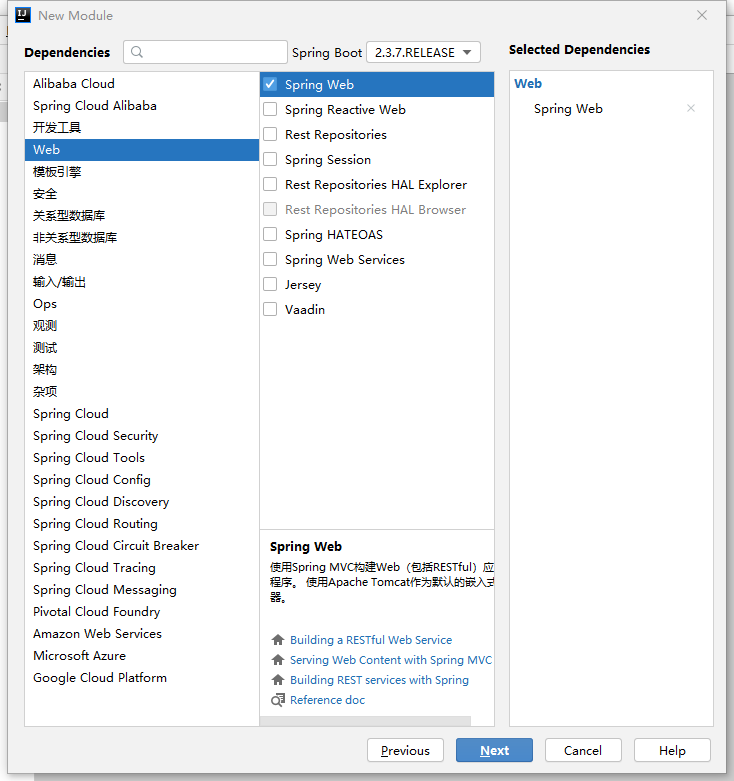The width and height of the screenshot is (734, 781).
Task: Click home icon beside Building REST services guide
Action: (278, 679)
